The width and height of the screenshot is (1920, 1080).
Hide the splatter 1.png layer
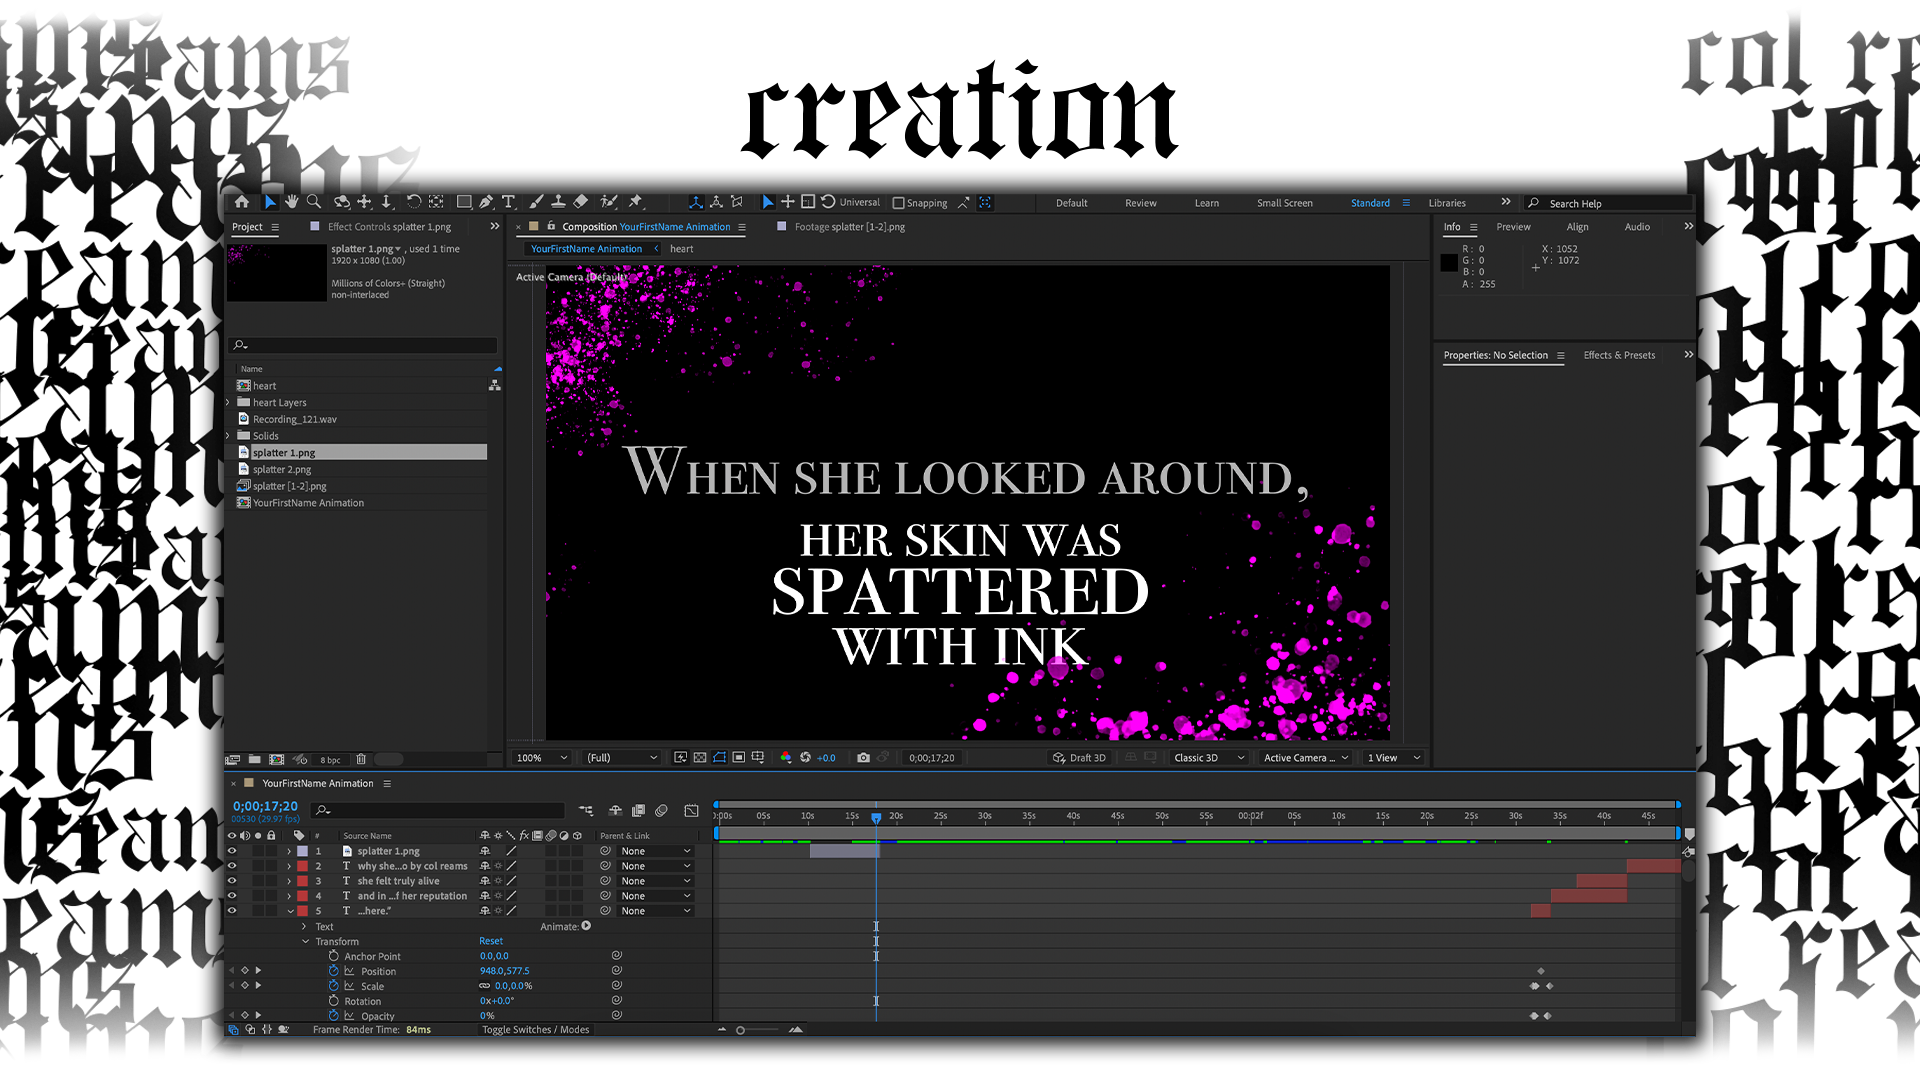(x=232, y=851)
